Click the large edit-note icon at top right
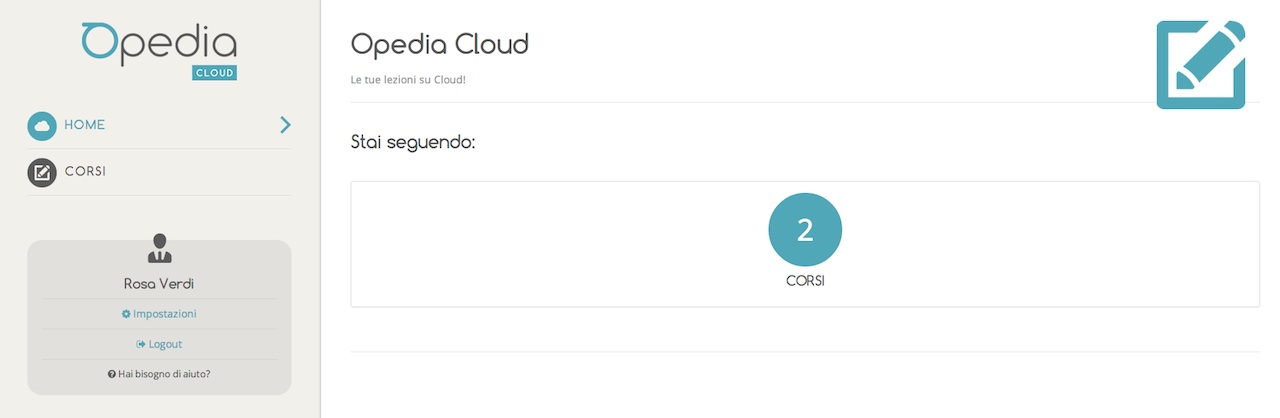1280x418 pixels. pyautogui.click(x=1201, y=64)
